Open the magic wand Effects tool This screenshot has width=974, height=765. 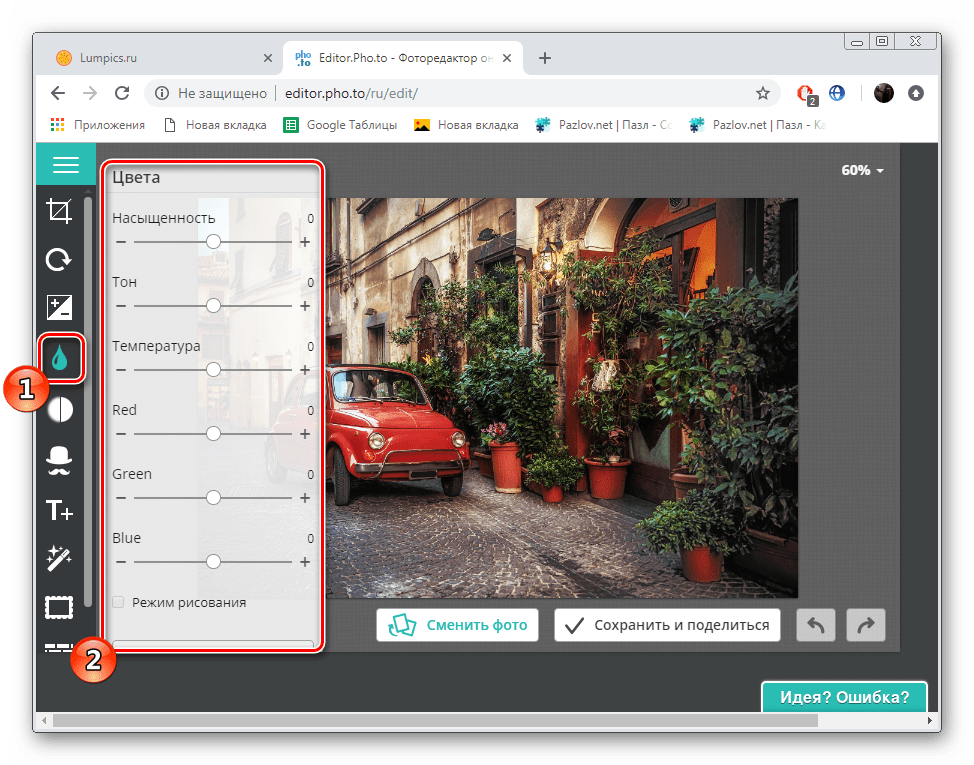click(x=60, y=558)
